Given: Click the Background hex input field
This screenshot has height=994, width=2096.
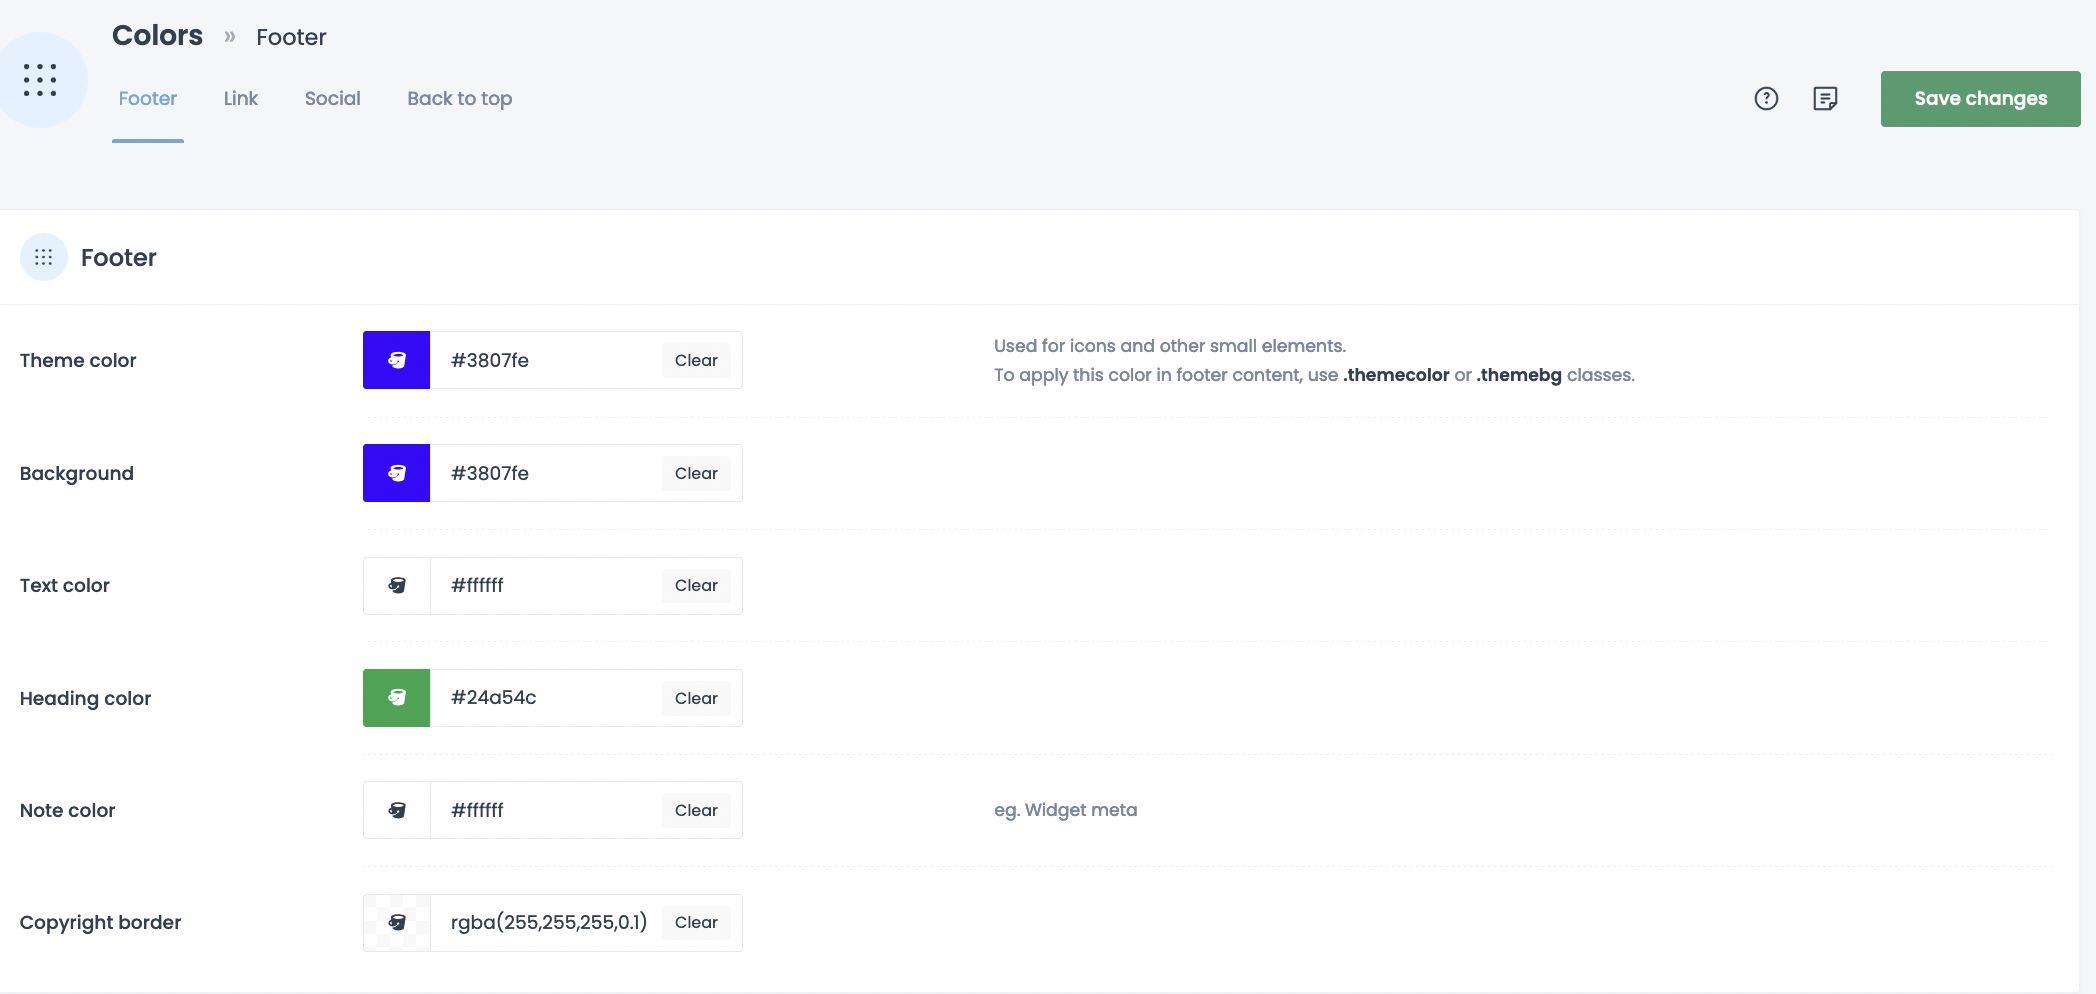Looking at the screenshot, I should click(546, 473).
